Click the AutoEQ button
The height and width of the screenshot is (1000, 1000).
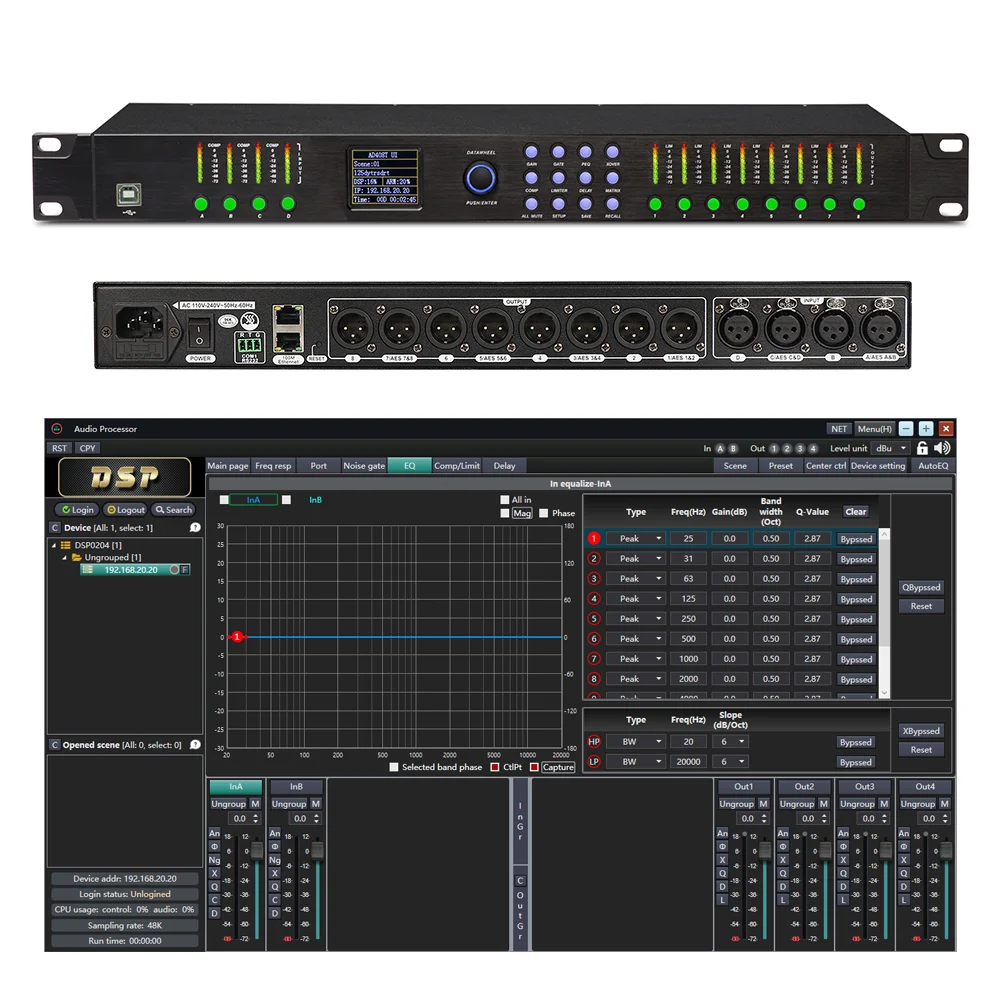click(x=932, y=466)
